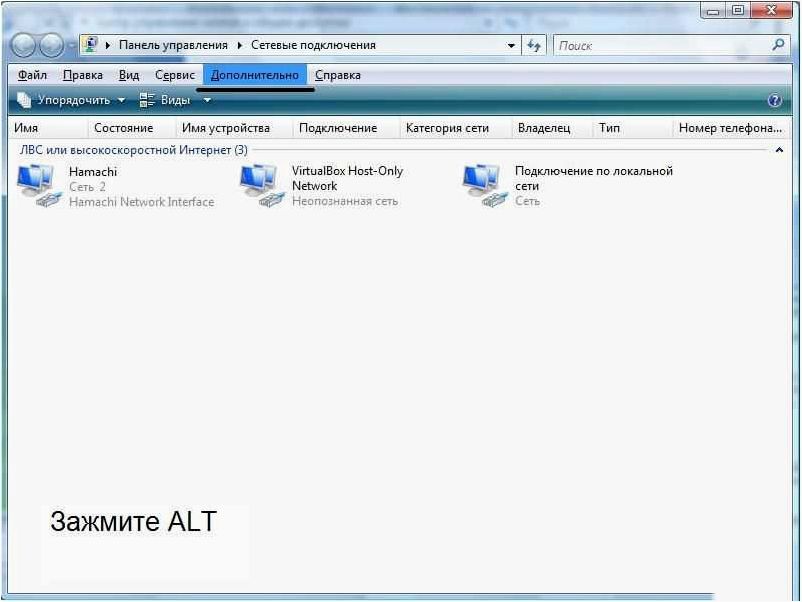Click the Подключение по локальной сети name

click(x=594, y=178)
